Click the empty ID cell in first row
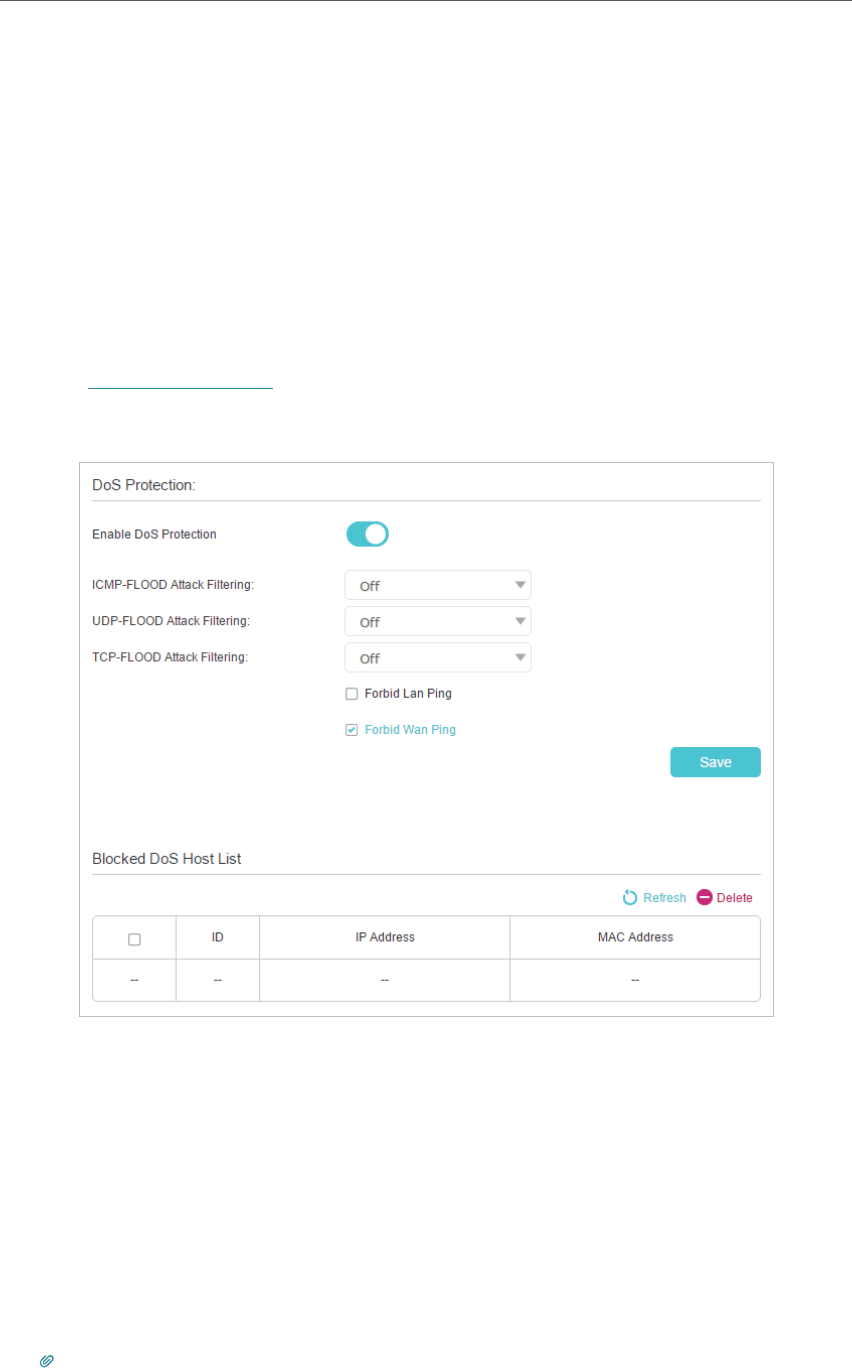 point(217,981)
